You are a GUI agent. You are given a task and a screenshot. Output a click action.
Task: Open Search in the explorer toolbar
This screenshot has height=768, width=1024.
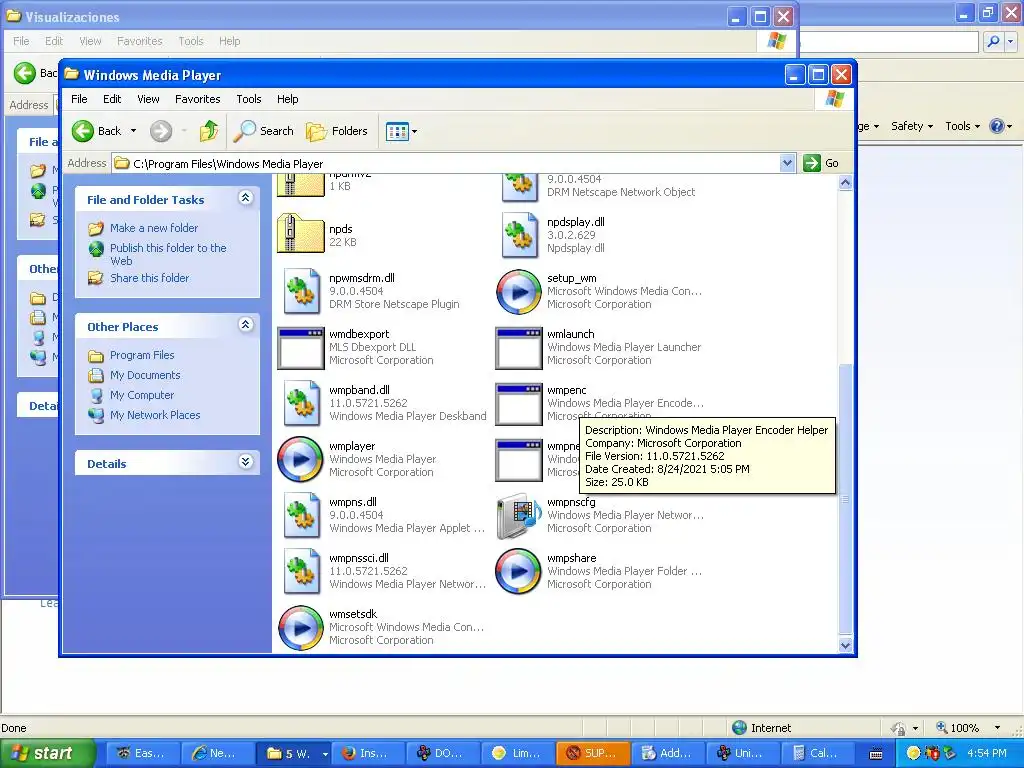(264, 131)
